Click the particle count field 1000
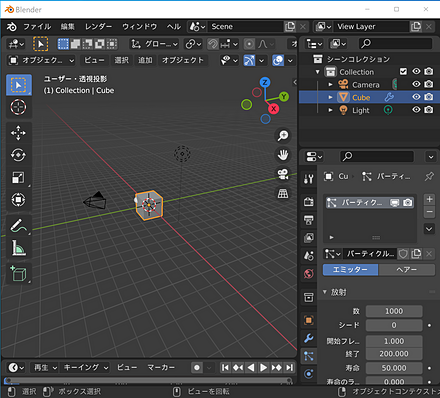 tap(394, 311)
